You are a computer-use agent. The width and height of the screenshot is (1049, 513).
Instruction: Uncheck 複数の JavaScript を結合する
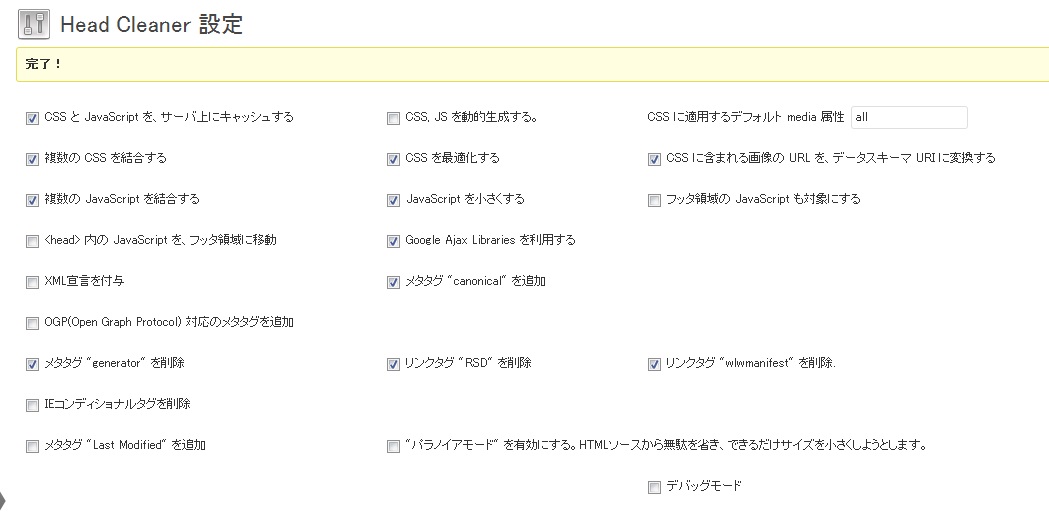[33, 200]
